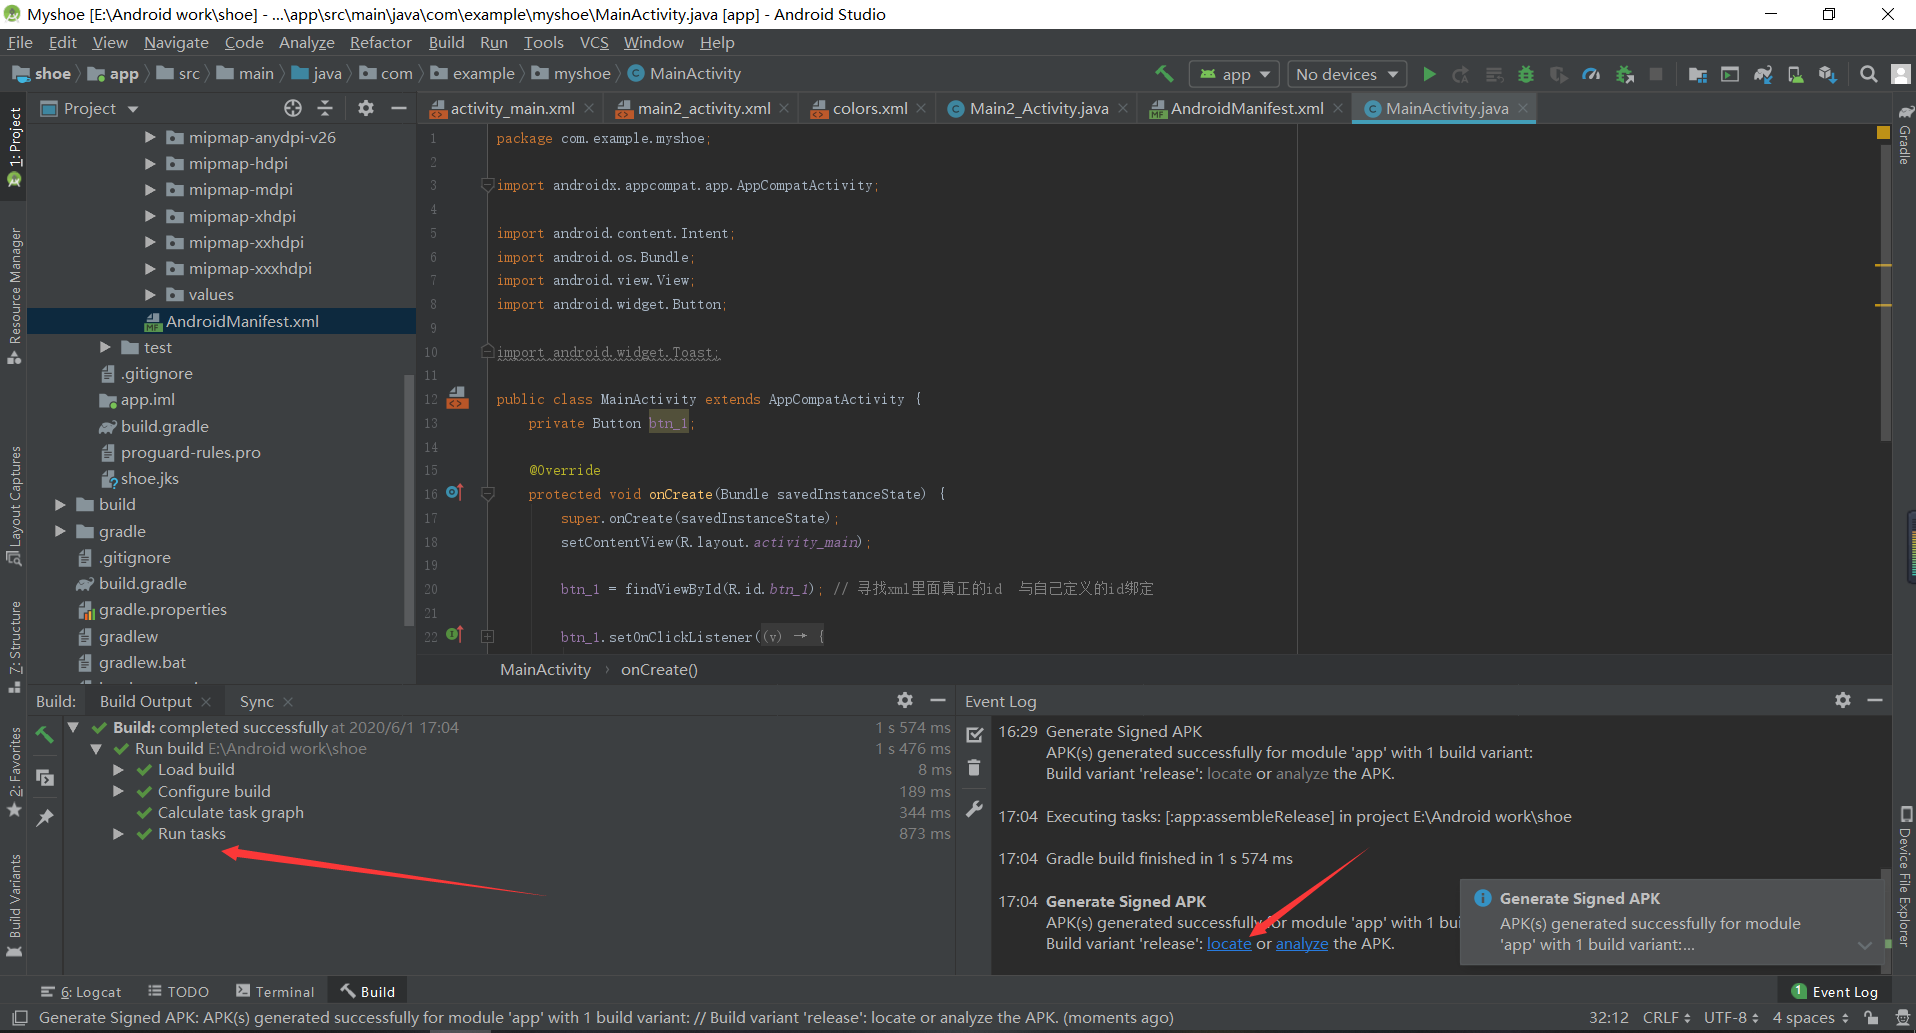Click the Generate Signed APK notification balloon

coord(1672,921)
